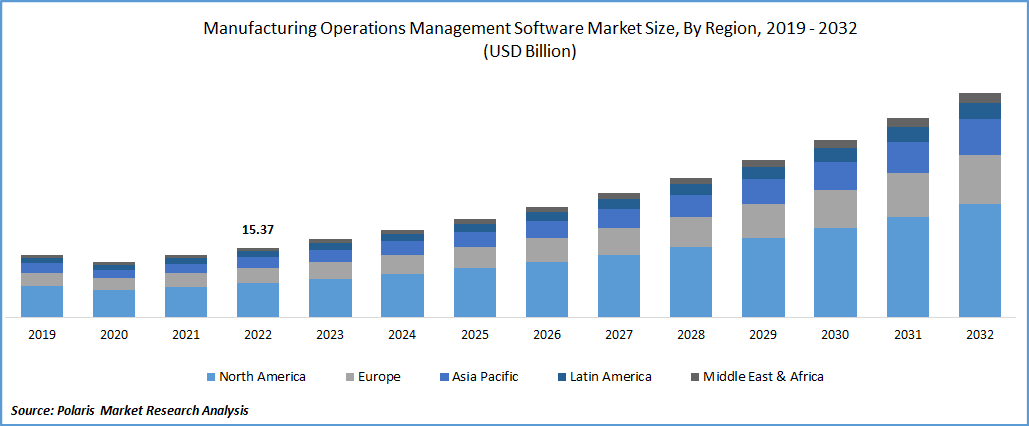This screenshot has height=426, width=1029.
Task: Click the 2030 axis label
Action: click(835, 334)
